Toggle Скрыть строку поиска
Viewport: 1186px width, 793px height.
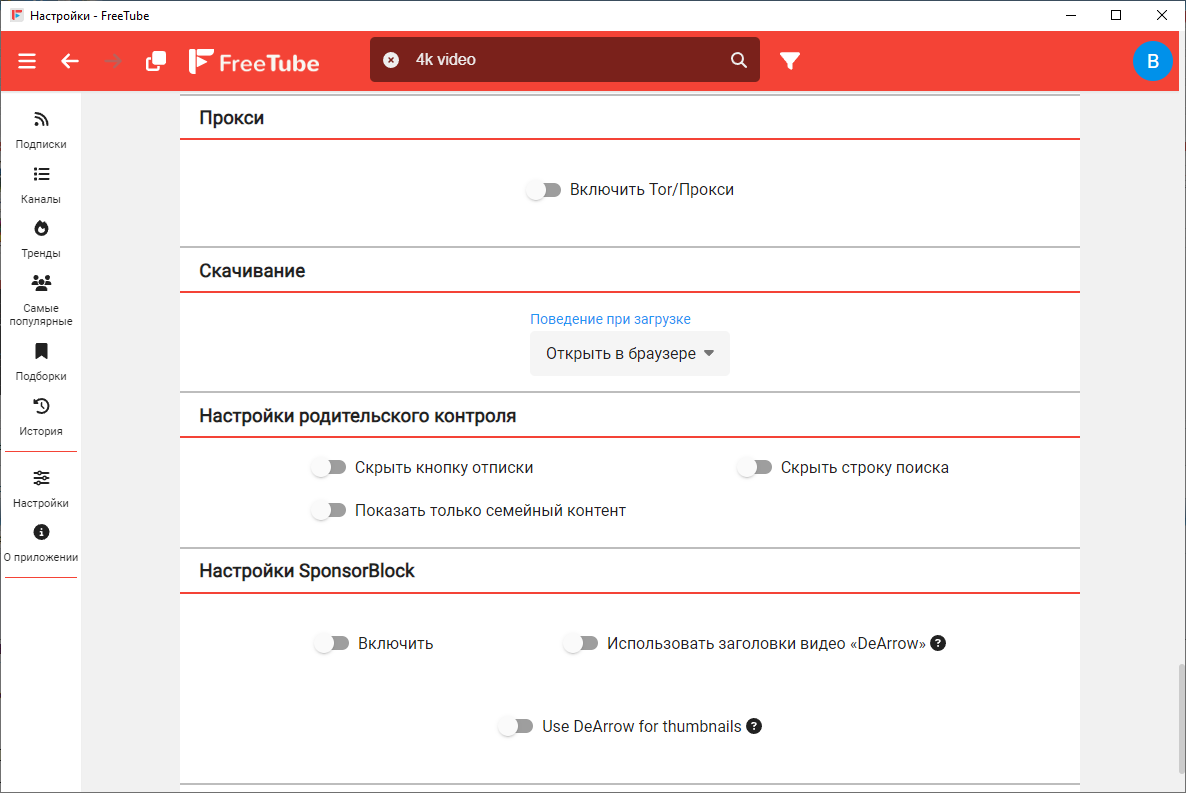click(x=754, y=467)
